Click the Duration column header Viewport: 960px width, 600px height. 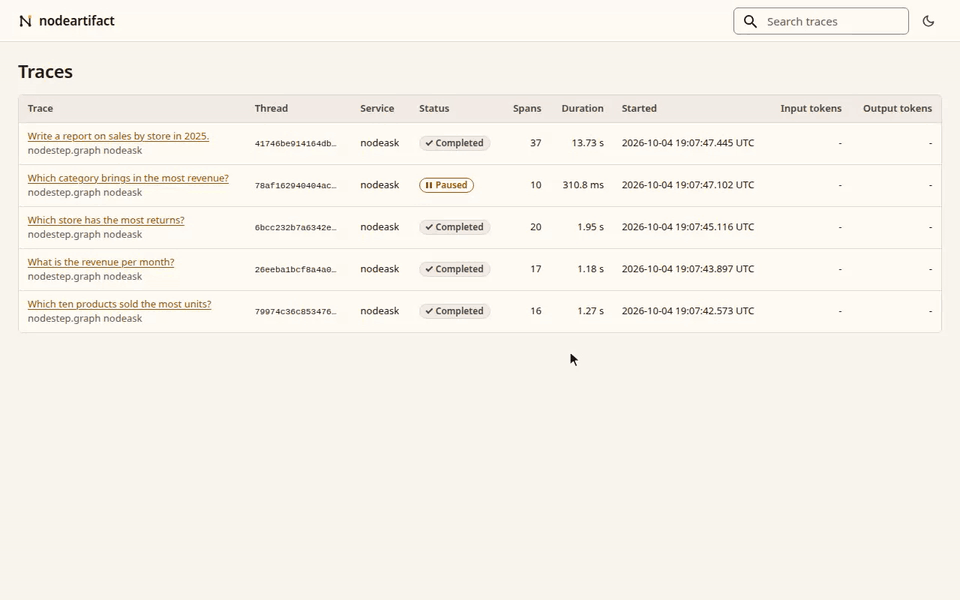click(582, 108)
